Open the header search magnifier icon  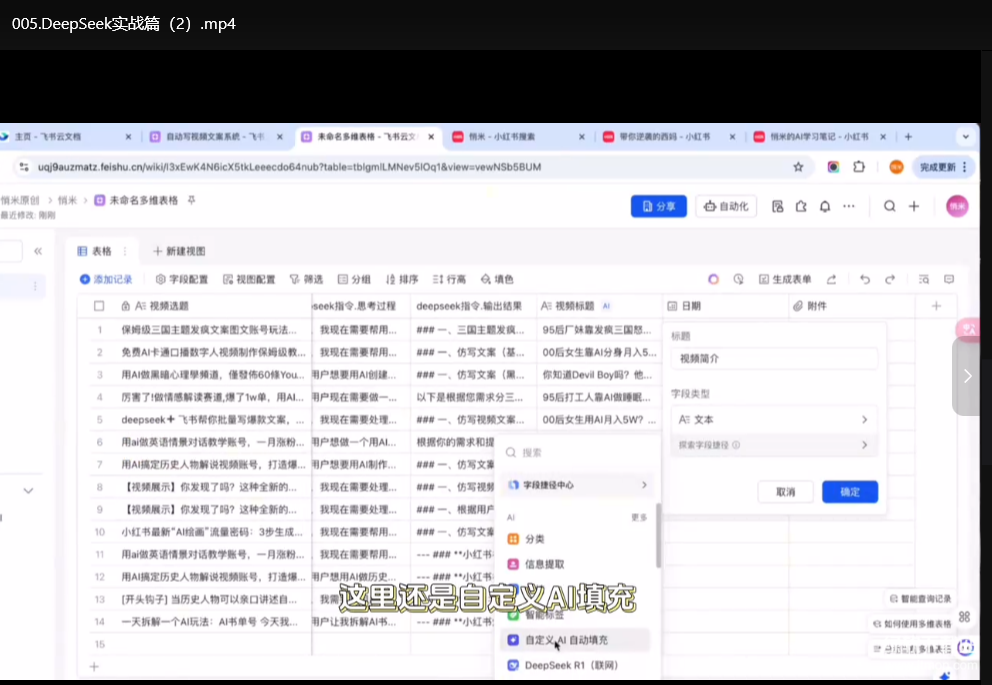[889, 207]
